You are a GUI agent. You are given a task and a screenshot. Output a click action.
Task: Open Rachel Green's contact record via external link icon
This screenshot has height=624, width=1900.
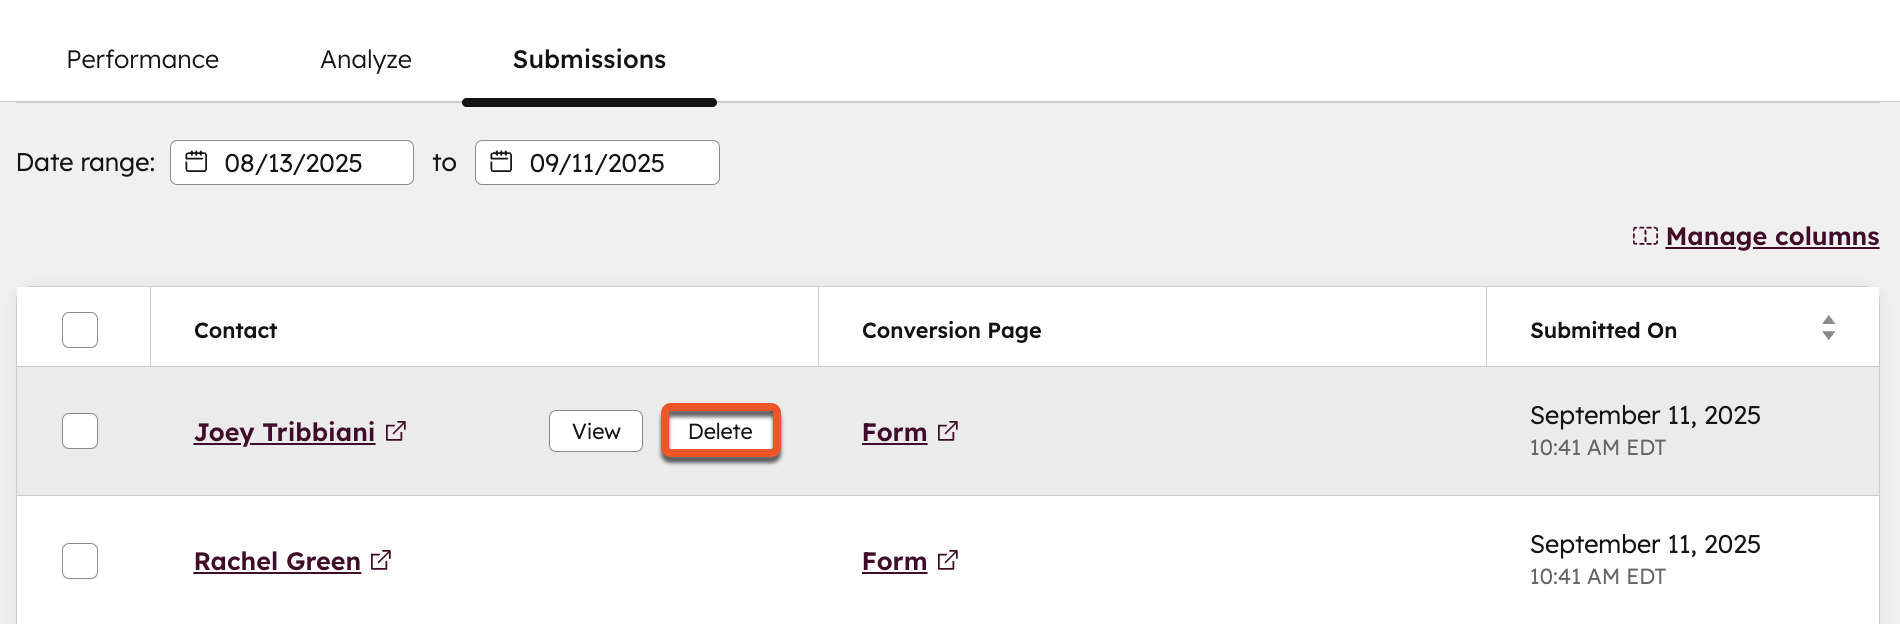click(x=381, y=560)
